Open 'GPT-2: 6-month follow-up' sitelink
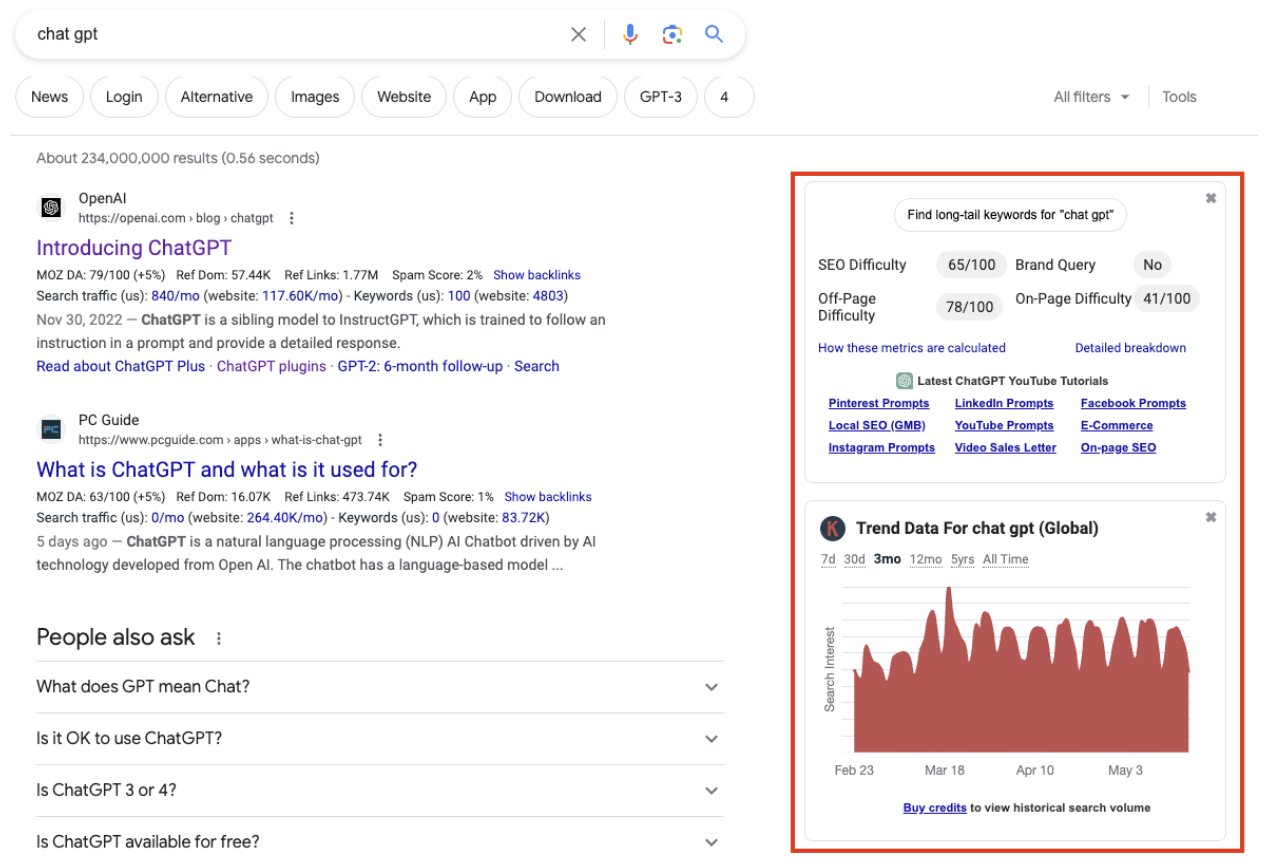Image resolution: width=1268 pixels, height=868 pixels. click(420, 366)
